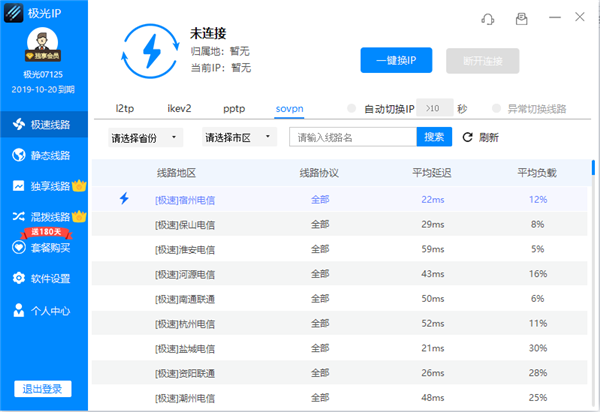Enable 自动切换IP radio option
600x412 pixels.
[x=351, y=108]
